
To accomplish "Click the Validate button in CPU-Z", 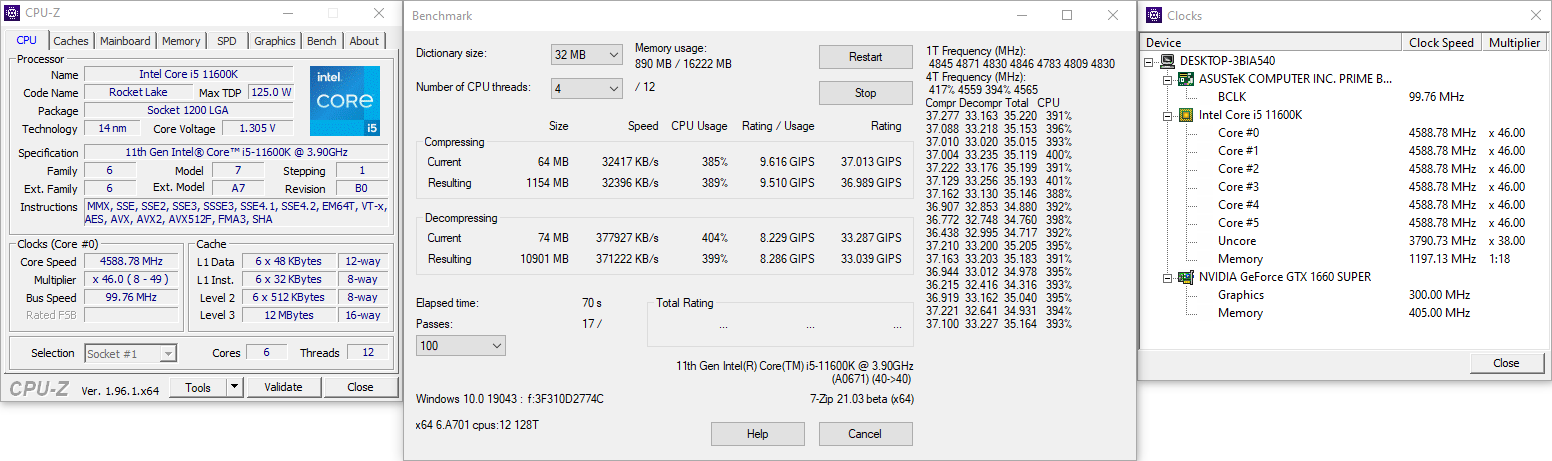I will [x=283, y=387].
